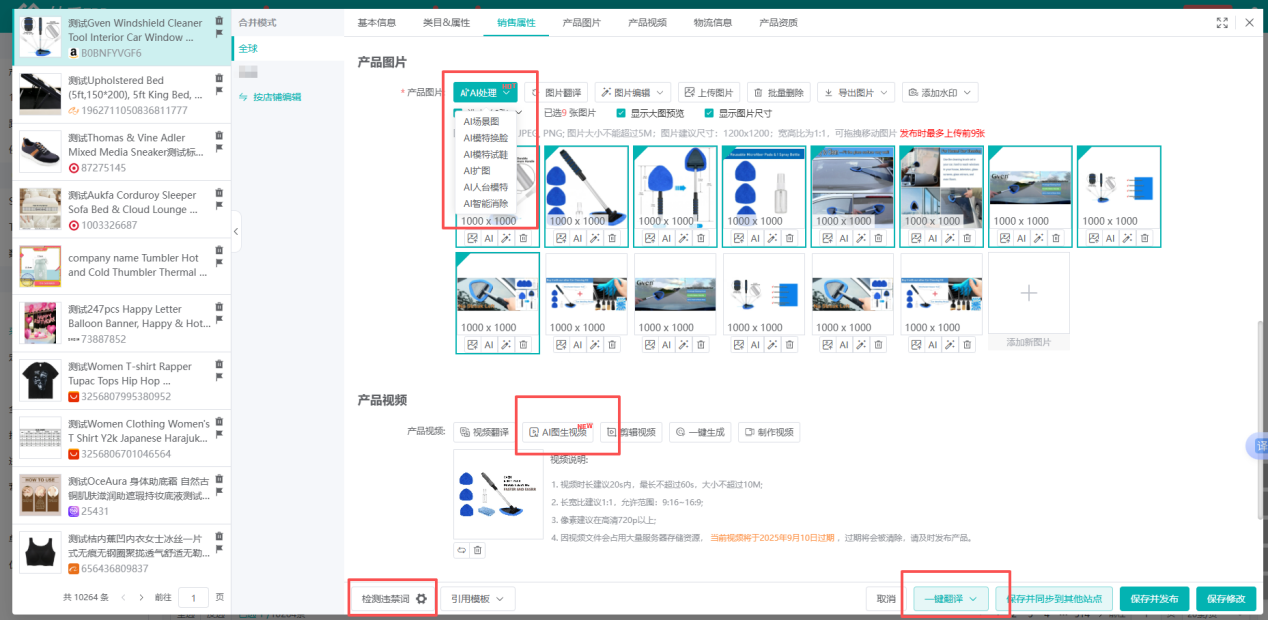
Task: Expand the 引用模板 dropdown
Action: (x=477, y=599)
